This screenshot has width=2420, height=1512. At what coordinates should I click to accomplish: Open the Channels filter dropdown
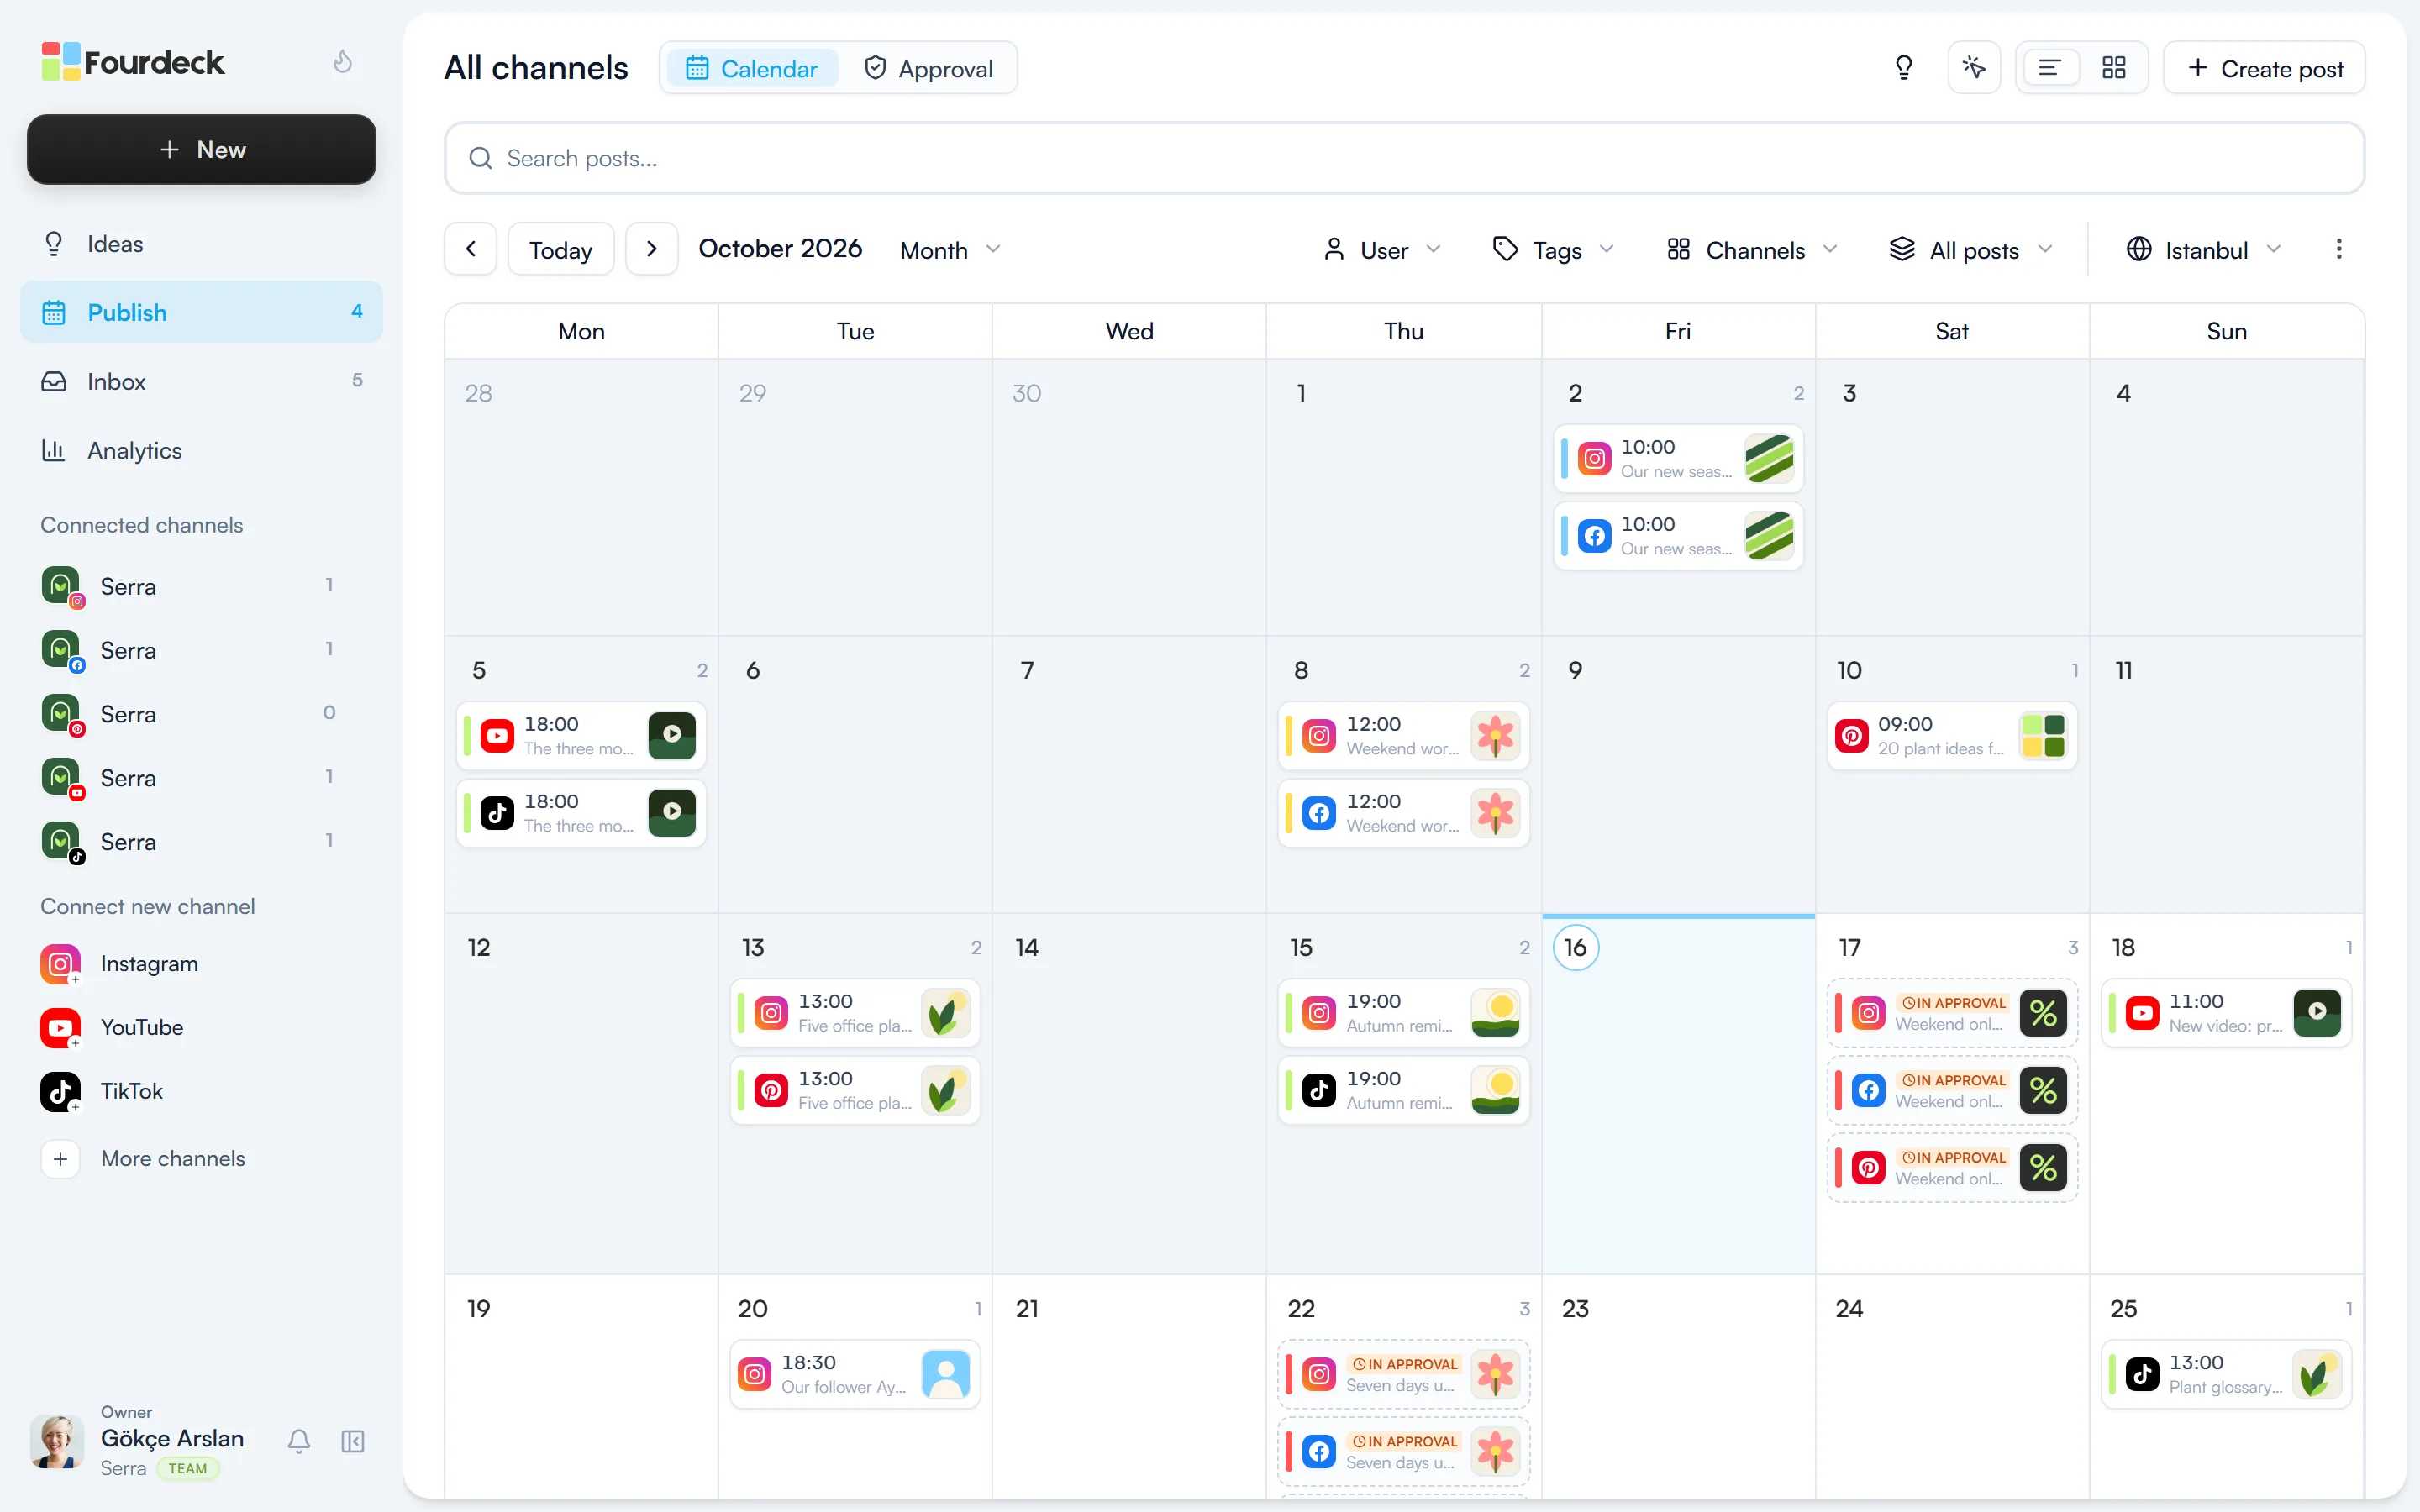pyautogui.click(x=1752, y=250)
